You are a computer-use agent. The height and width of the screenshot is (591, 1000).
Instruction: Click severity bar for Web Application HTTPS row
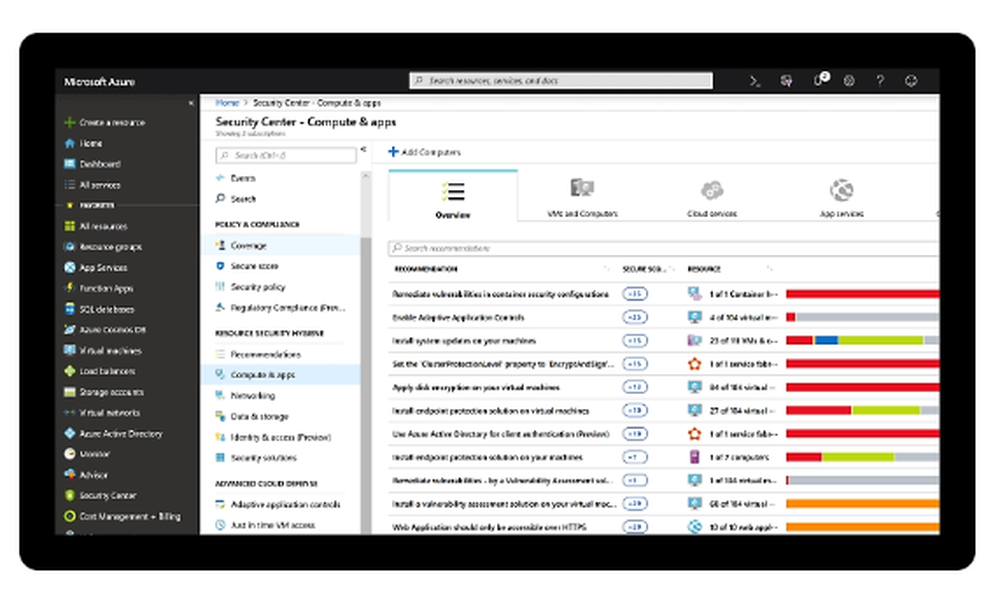[862, 527]
